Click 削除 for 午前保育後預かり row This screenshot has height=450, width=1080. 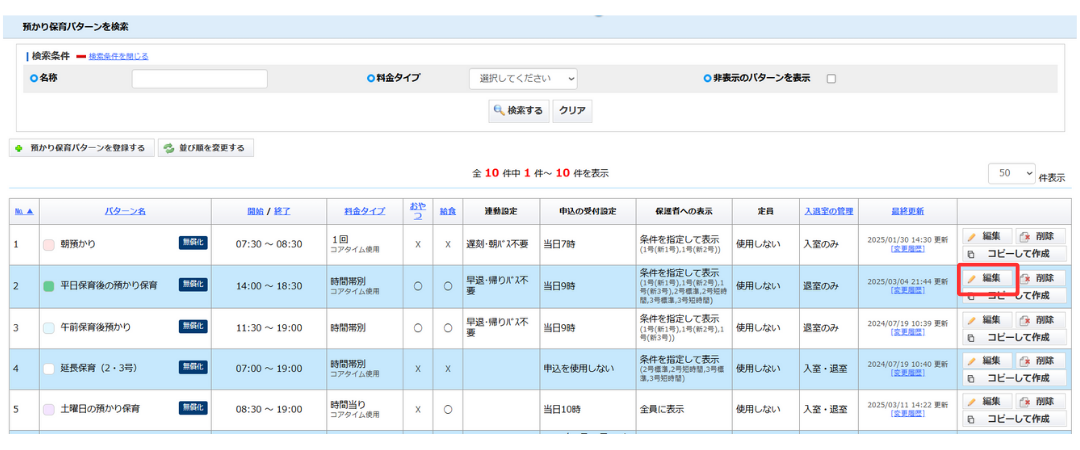(1041, 320)
